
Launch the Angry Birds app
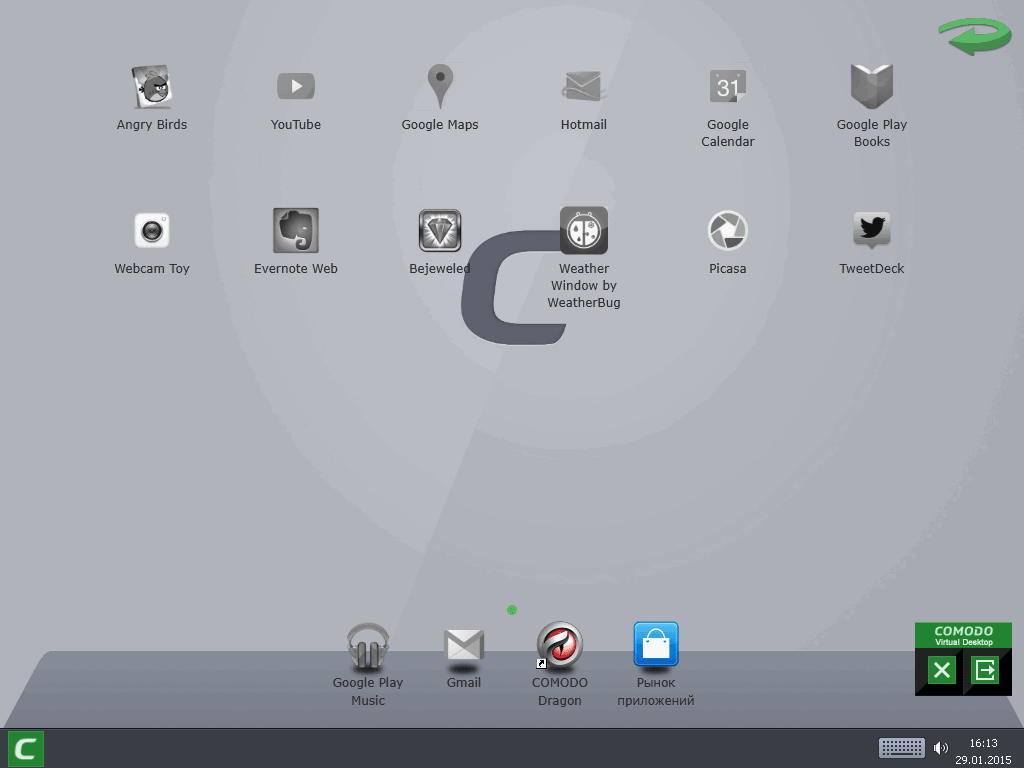151,86
